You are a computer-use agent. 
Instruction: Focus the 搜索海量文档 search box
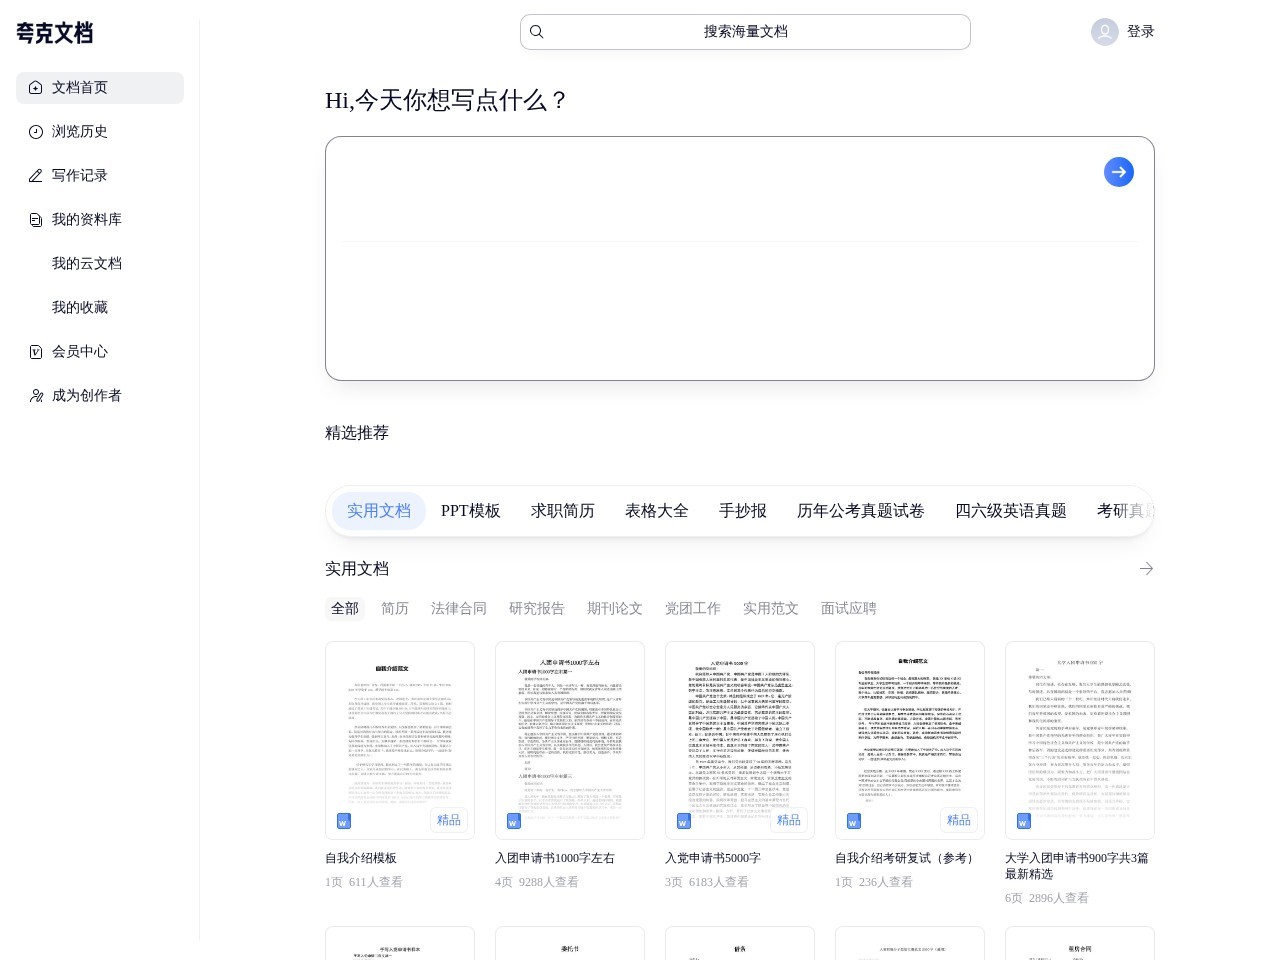[x=745, y=32]
